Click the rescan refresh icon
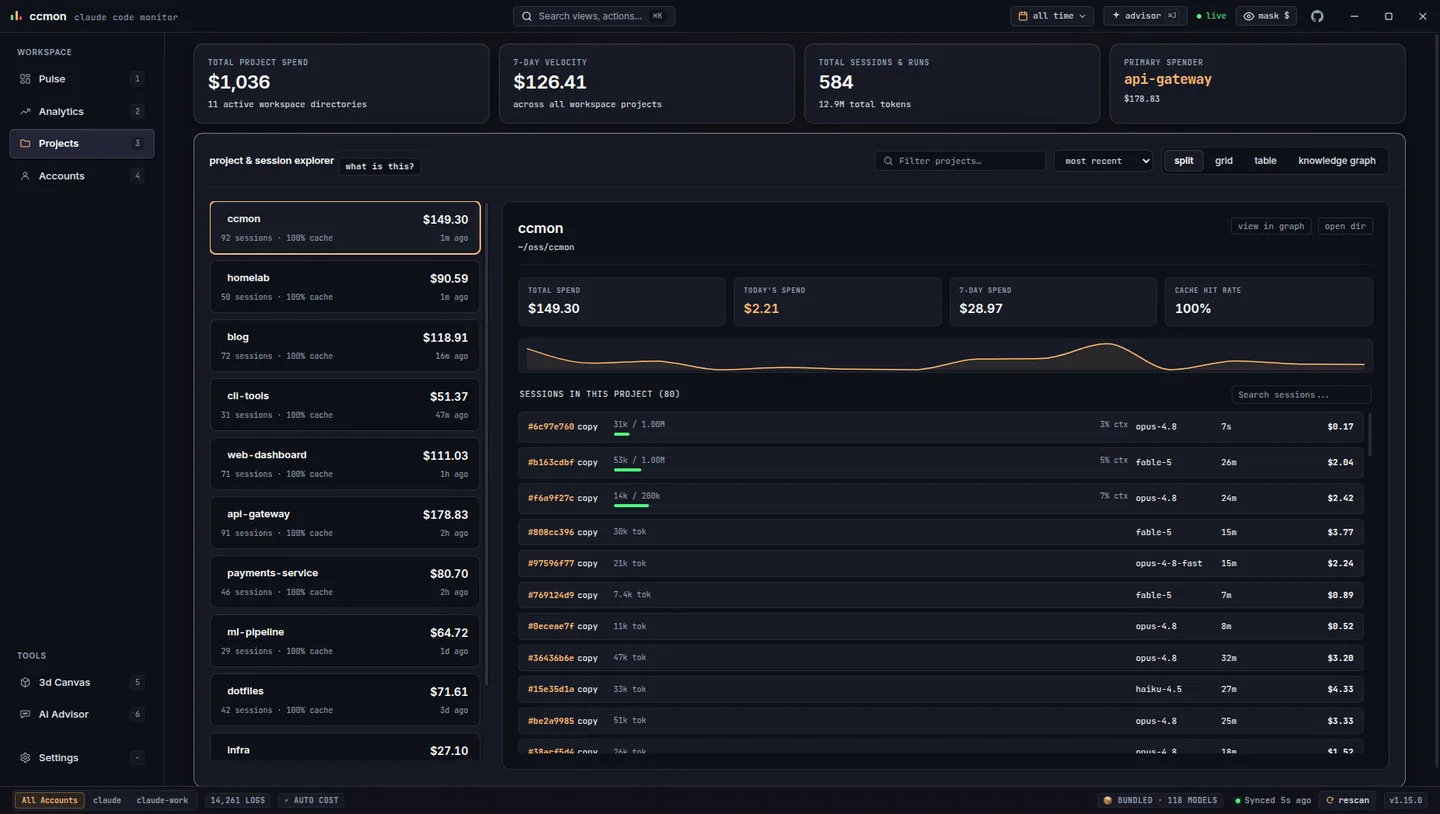 click(1330, 800)
